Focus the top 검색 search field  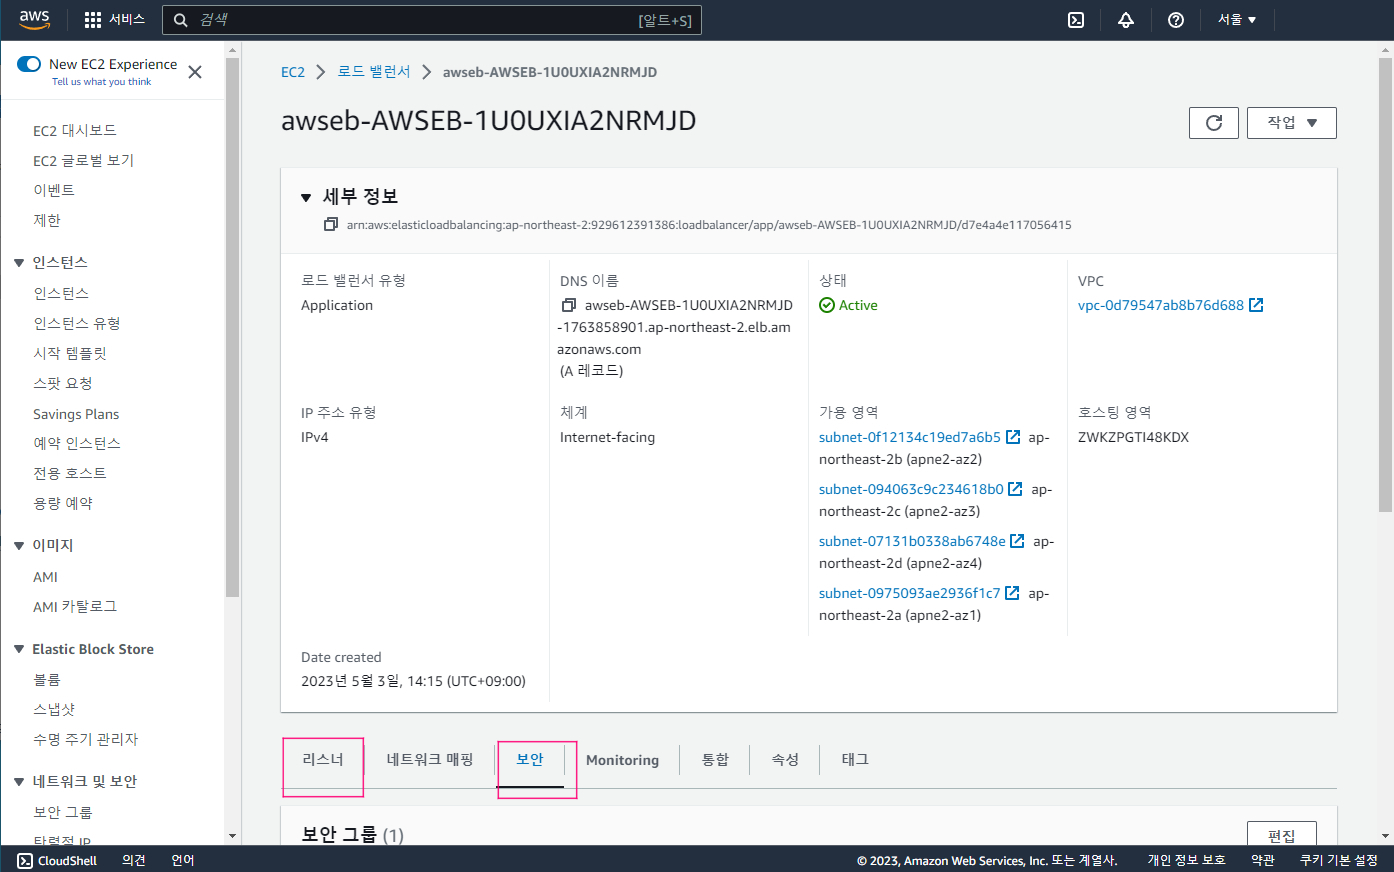point(432,20)
